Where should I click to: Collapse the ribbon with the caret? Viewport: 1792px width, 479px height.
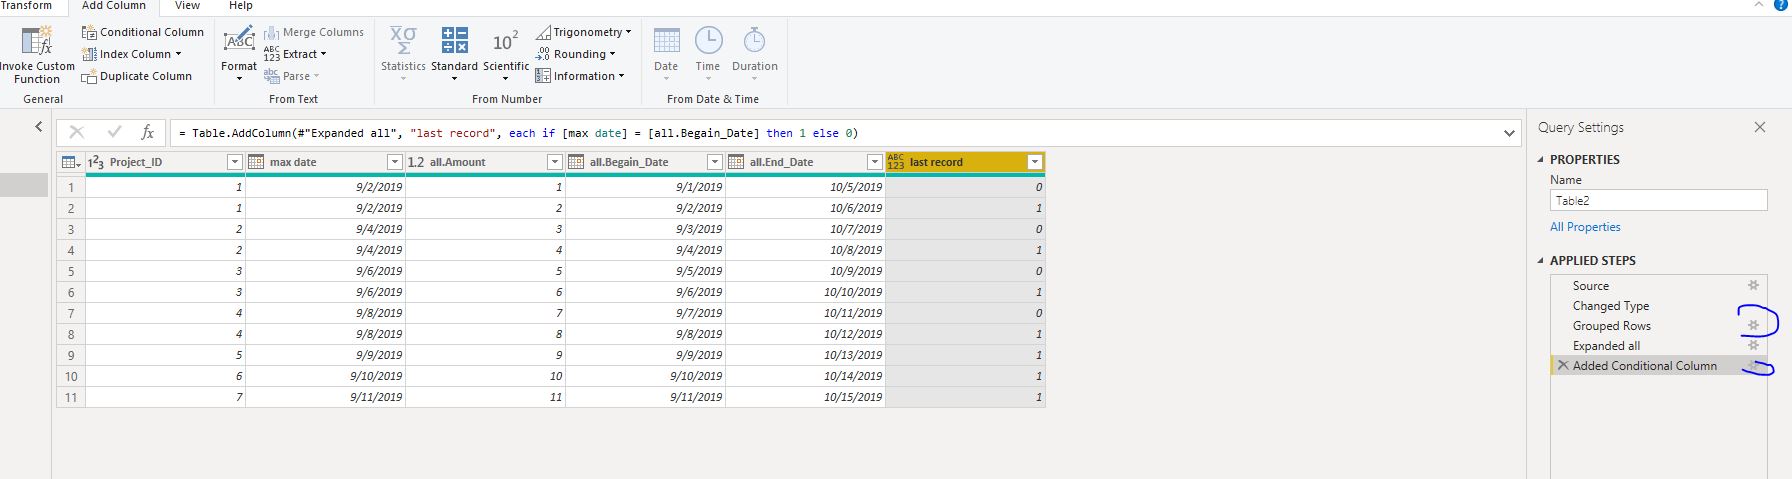tap(1758, 5)
